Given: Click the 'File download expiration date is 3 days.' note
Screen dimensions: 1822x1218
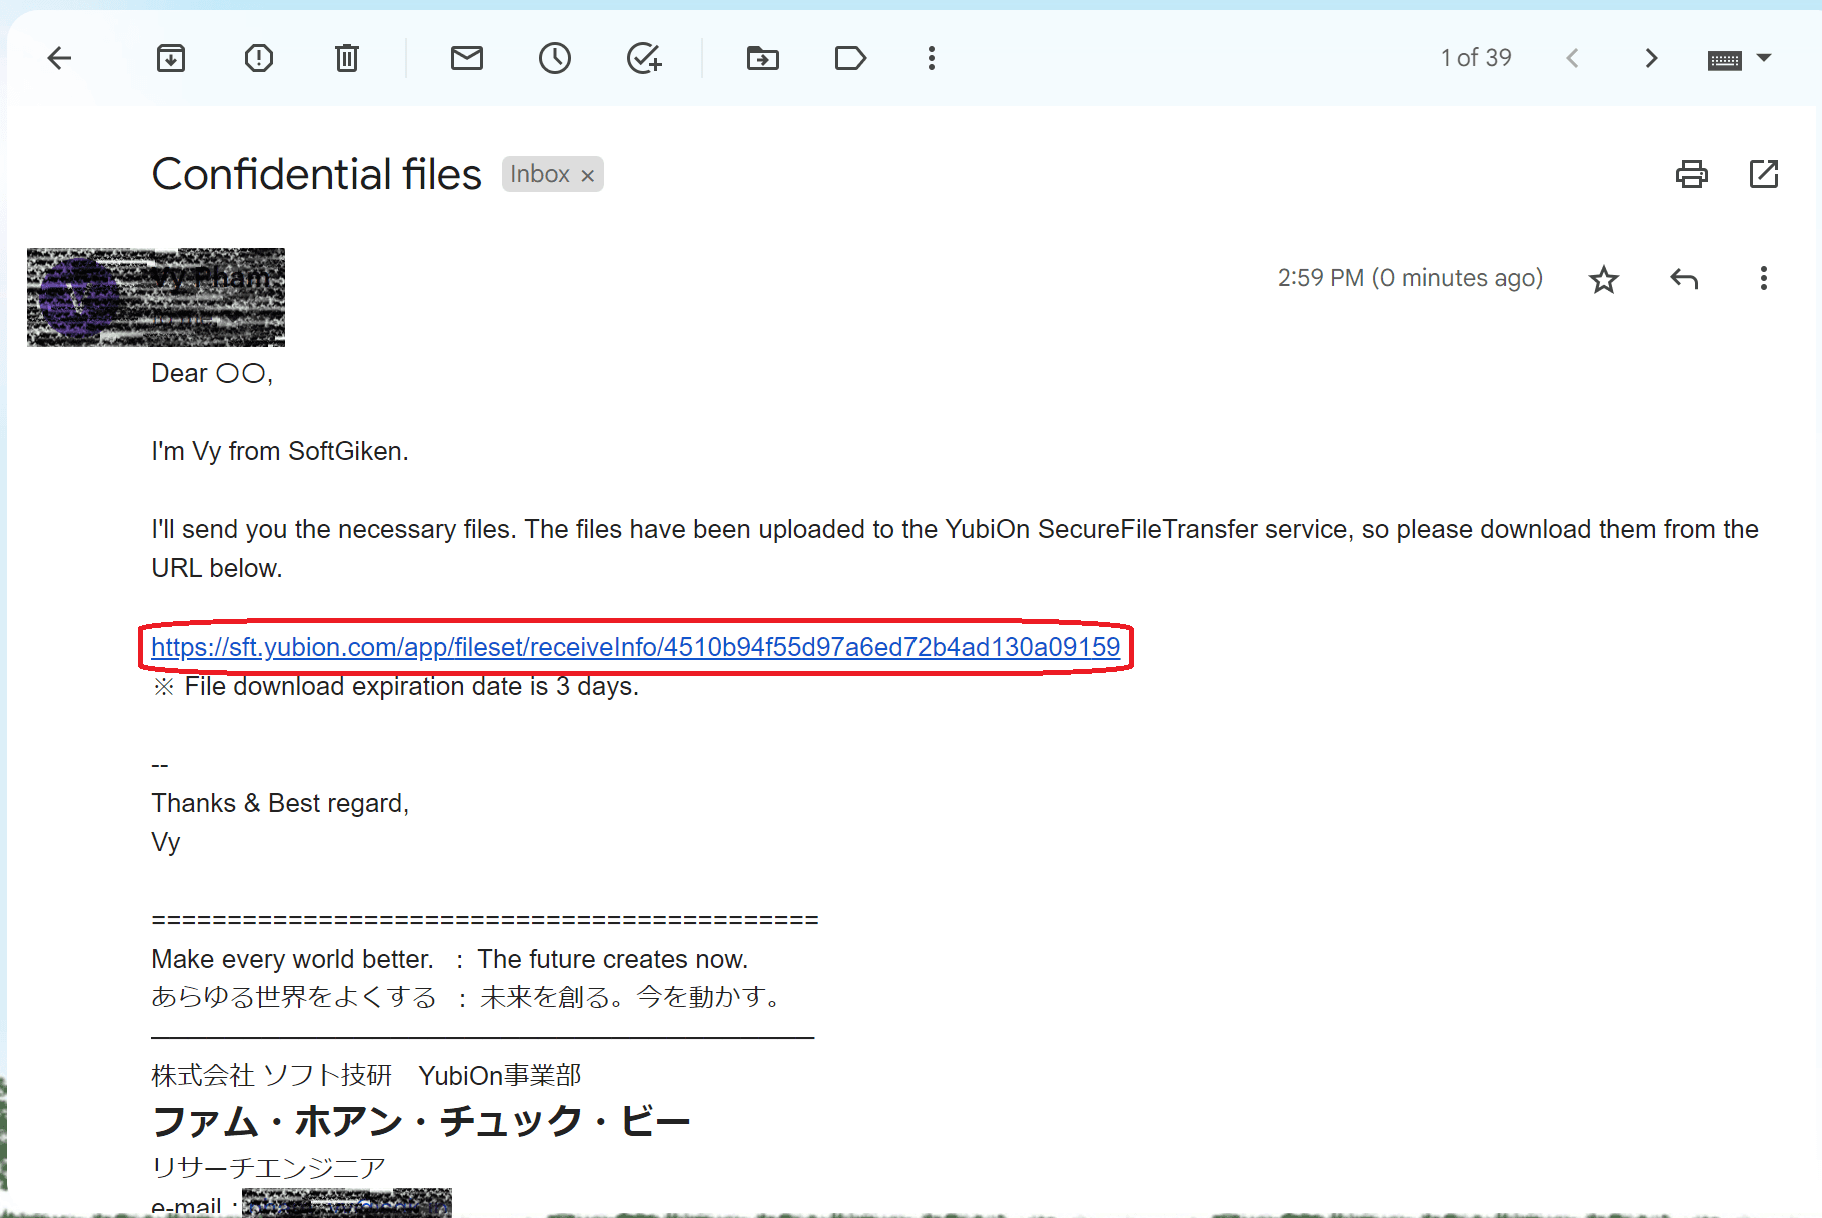Looking at the screenshot, I should tap(411, 686).
